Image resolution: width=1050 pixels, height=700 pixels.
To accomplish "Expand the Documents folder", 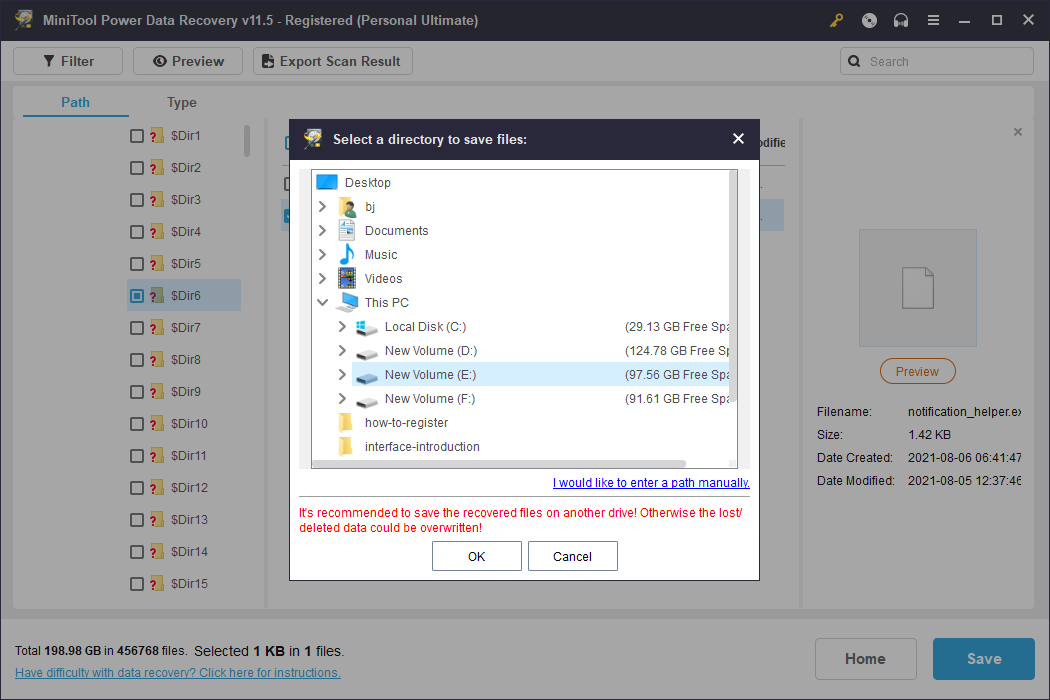I will point(322,230).
